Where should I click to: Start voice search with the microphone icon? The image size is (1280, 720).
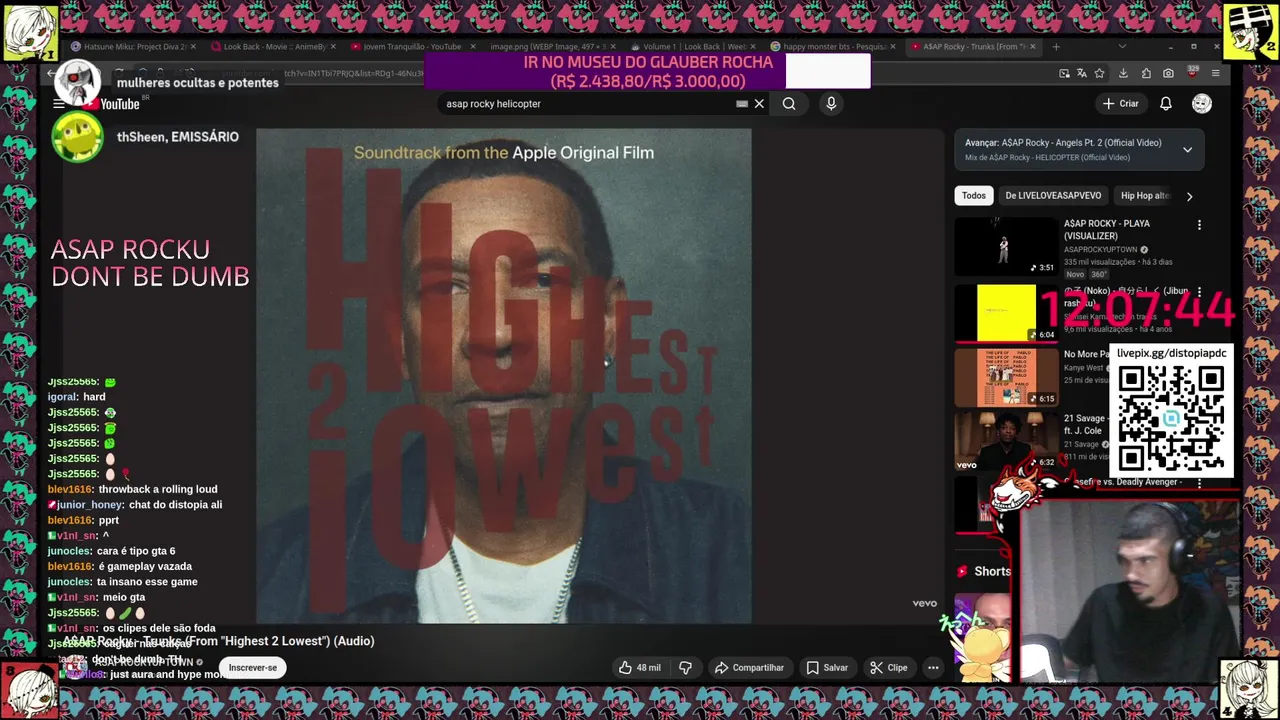pyautogui.click(x=831, y=103)
